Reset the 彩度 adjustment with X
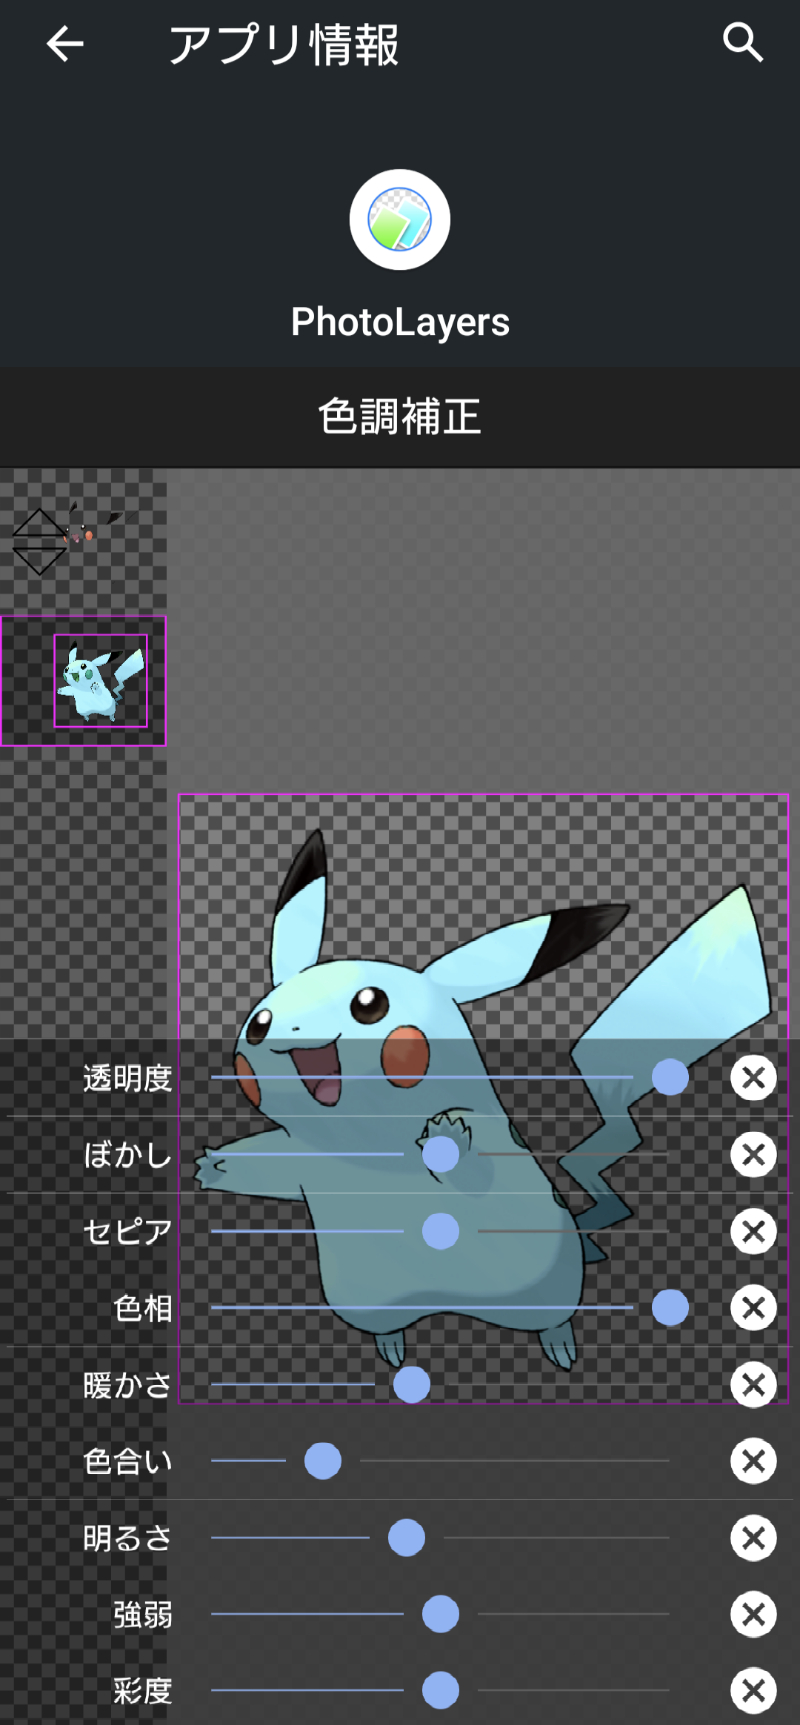The width and height of the screenshot is (800, 1725). tap(753, 1691)
